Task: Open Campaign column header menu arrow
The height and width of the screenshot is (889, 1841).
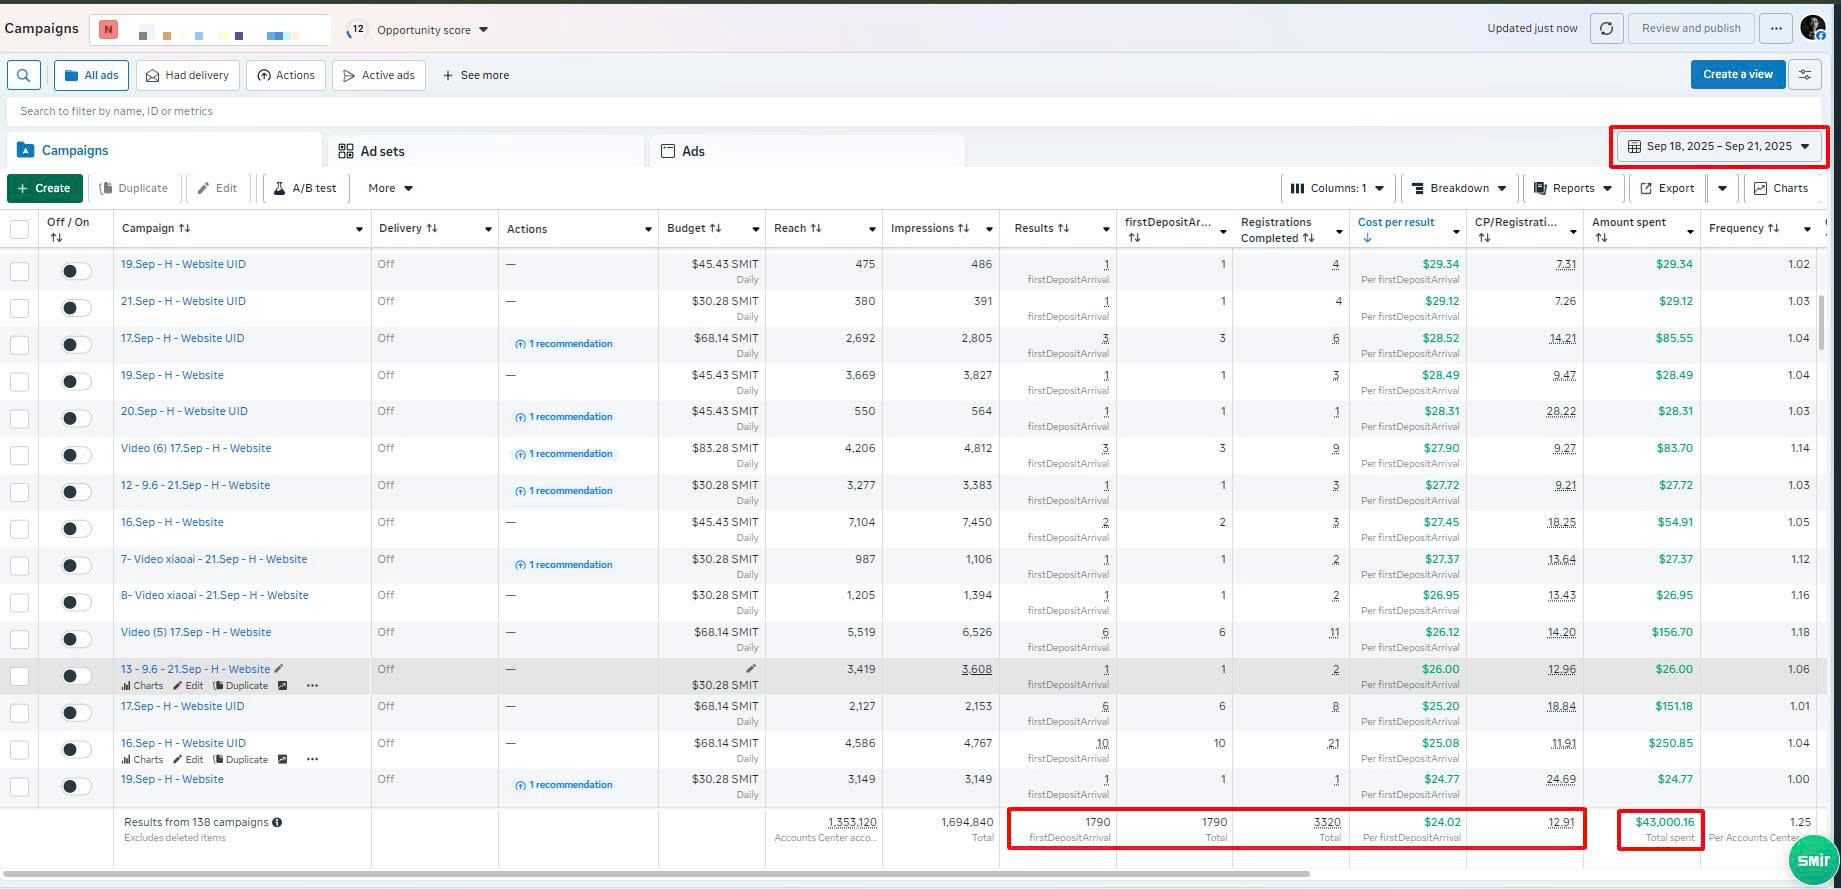Action: point(359,229)
